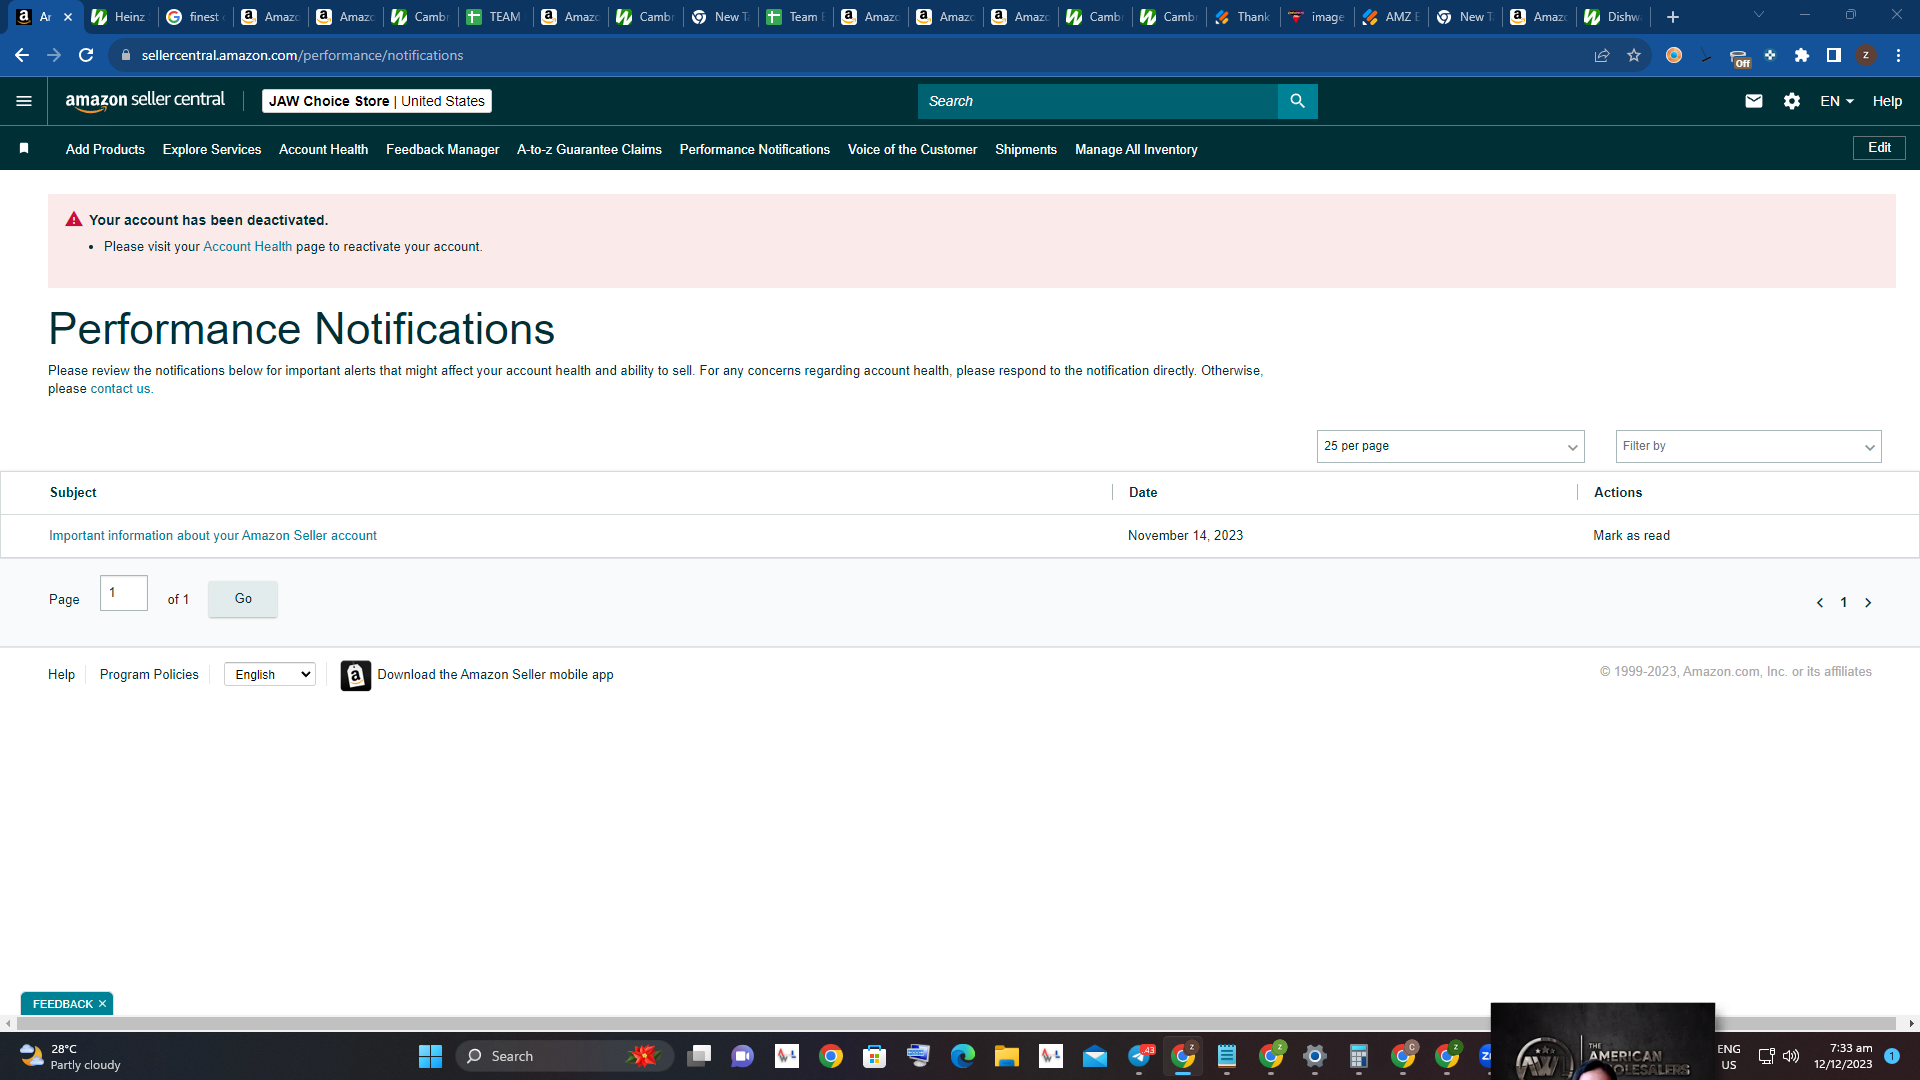Open the settings gear in Seller Central

[x=1792, y=101]
